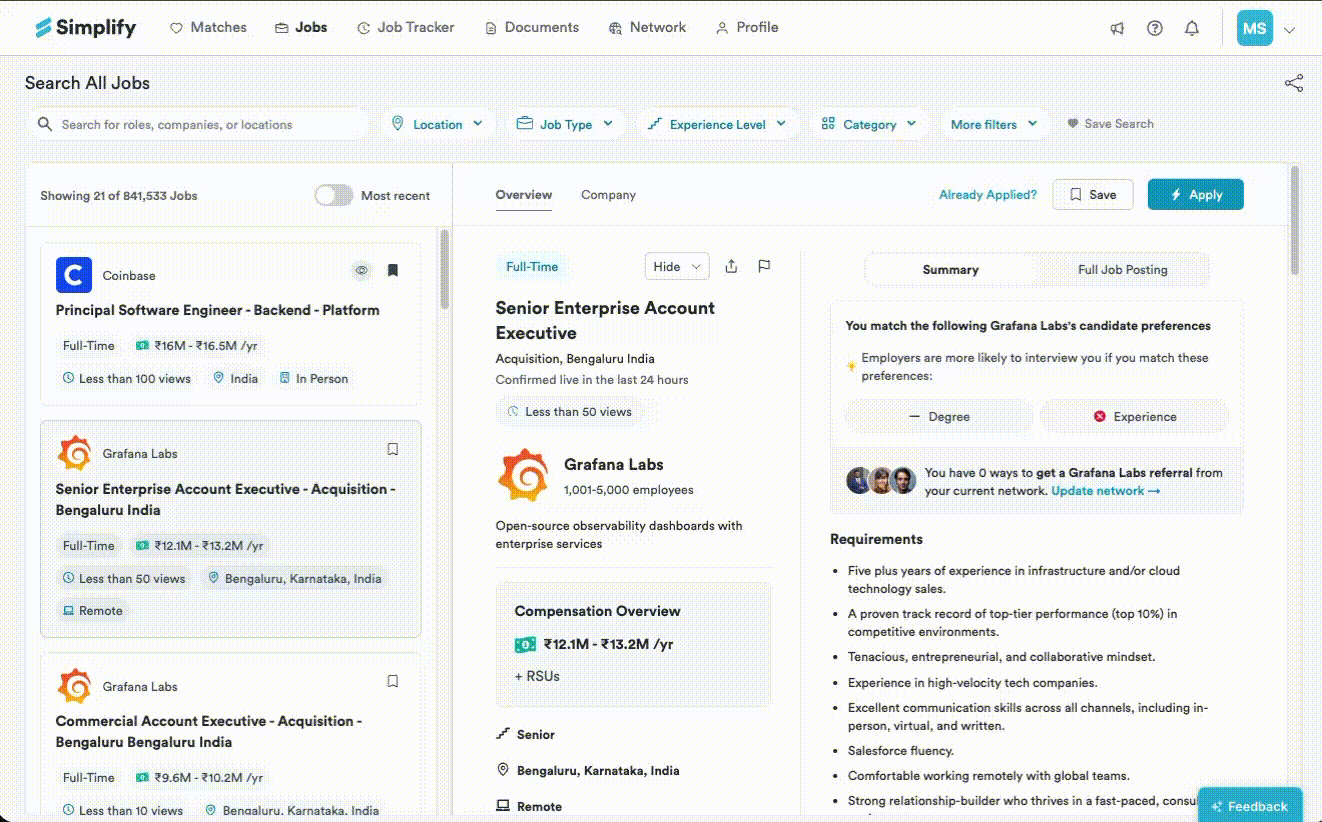Go to the Matches page
The width and height of the screenshot is (1322, 822).
(208, 28)
